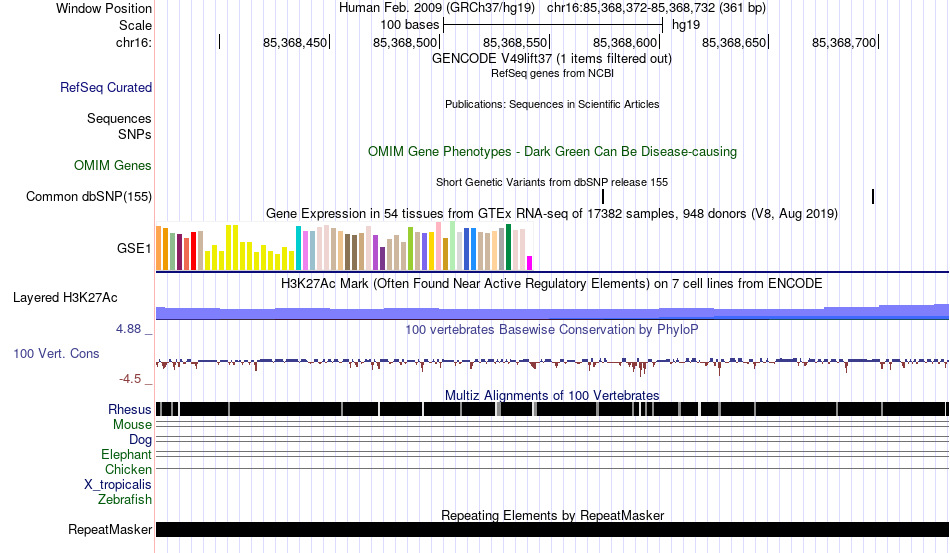Select the Rhesus species label
The width and height of the screenshot is (950, 553).
[x=130, y=409]
